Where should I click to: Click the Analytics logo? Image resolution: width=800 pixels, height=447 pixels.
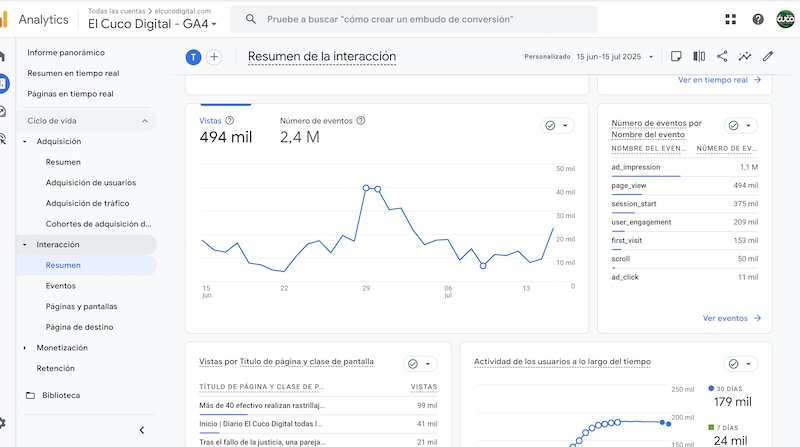4,19
